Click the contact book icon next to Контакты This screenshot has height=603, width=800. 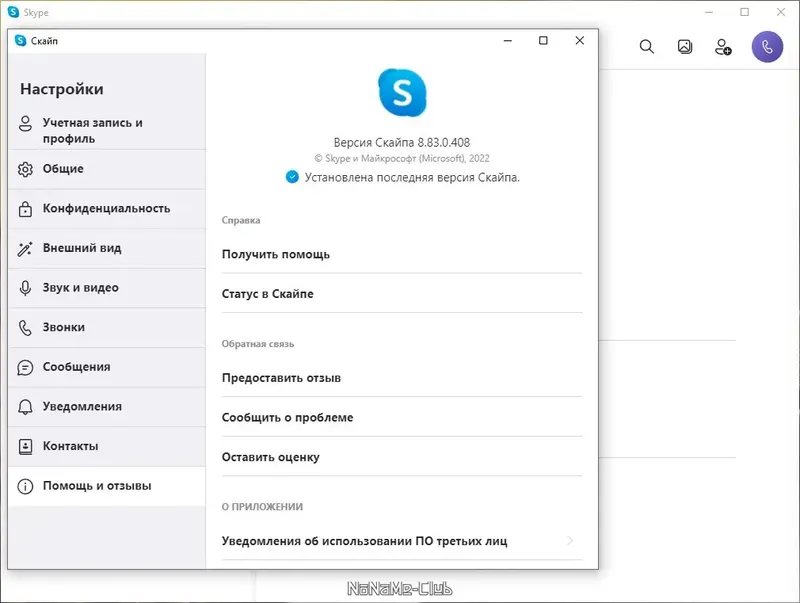click(25, 446)
